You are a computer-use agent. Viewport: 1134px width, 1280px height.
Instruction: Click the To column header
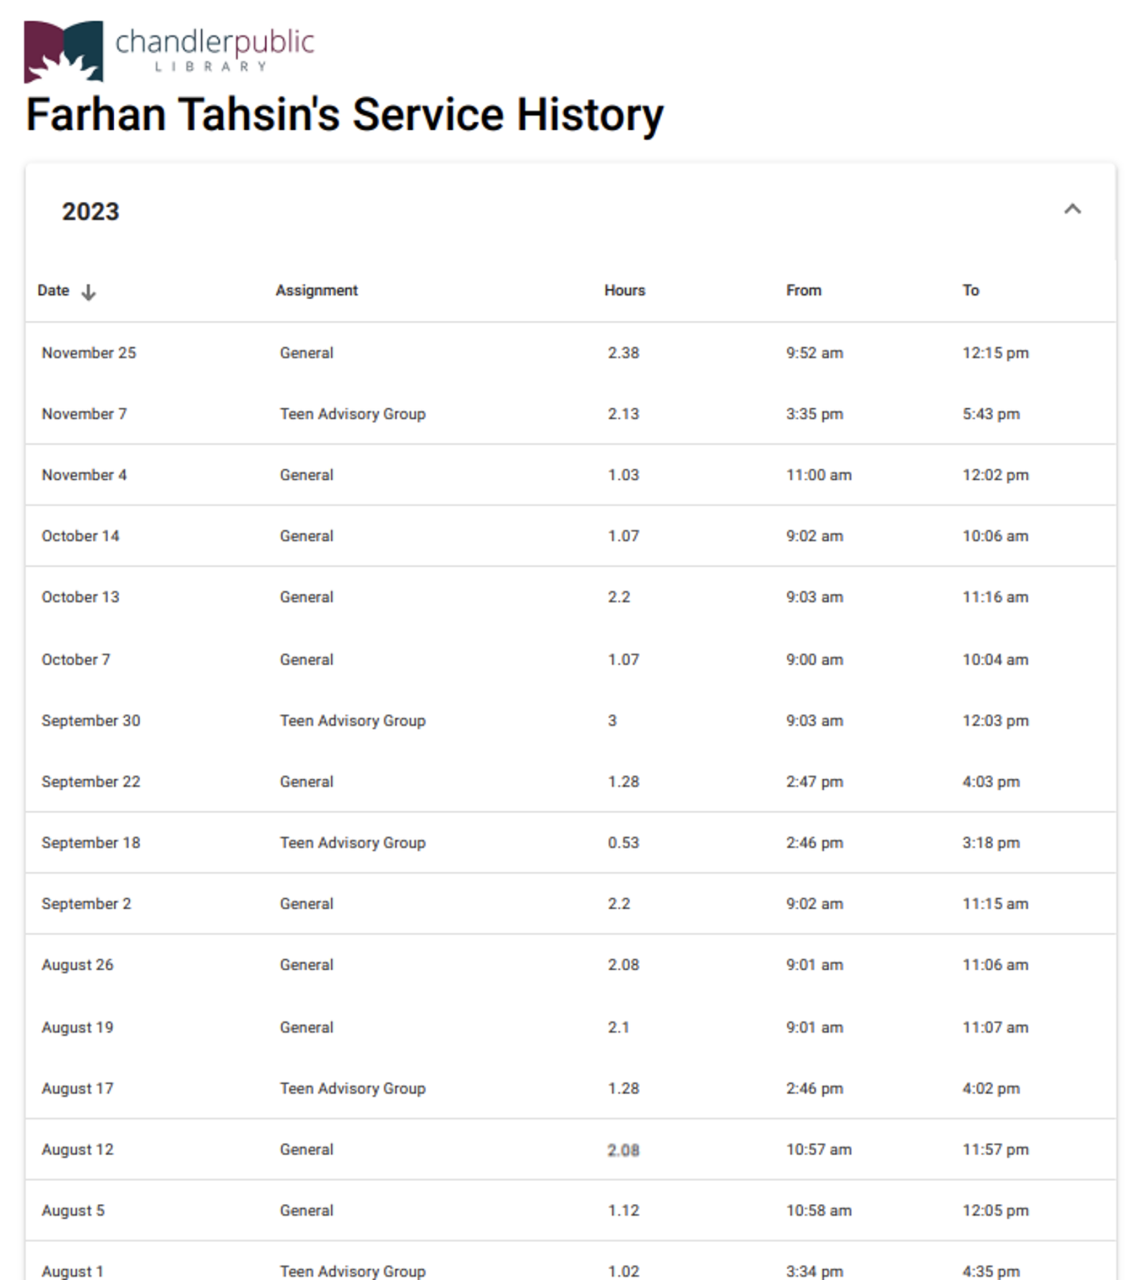click(970, 291)
